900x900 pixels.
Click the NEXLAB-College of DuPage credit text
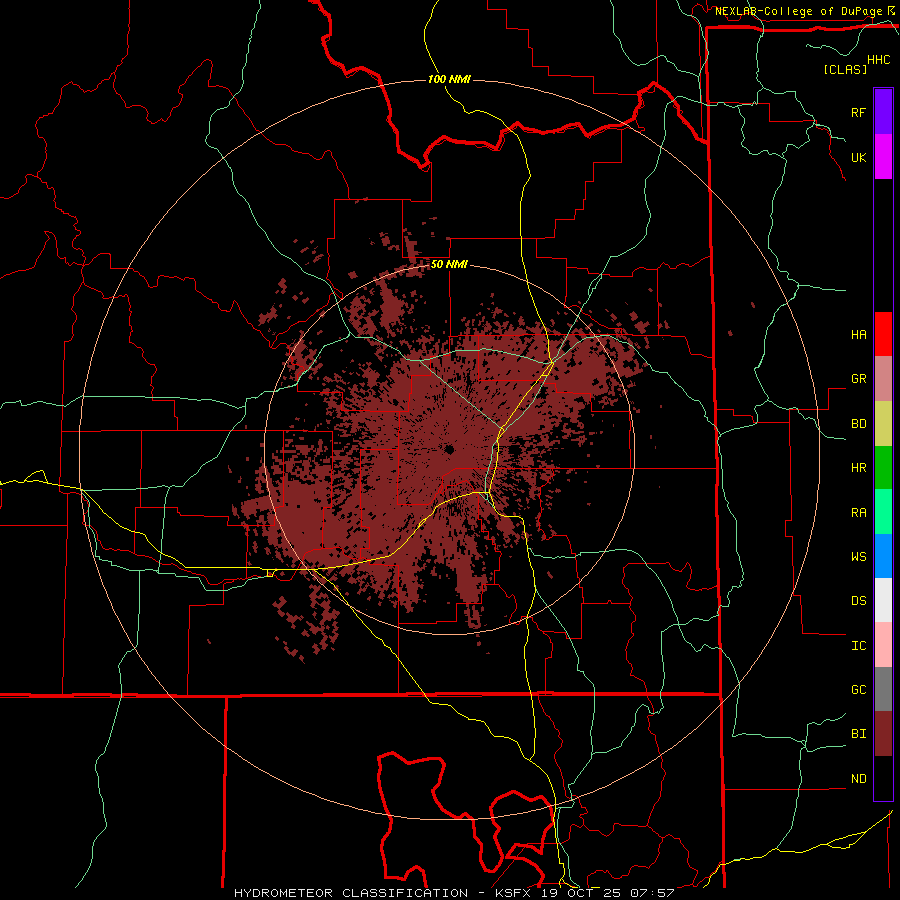click(799, 11)
